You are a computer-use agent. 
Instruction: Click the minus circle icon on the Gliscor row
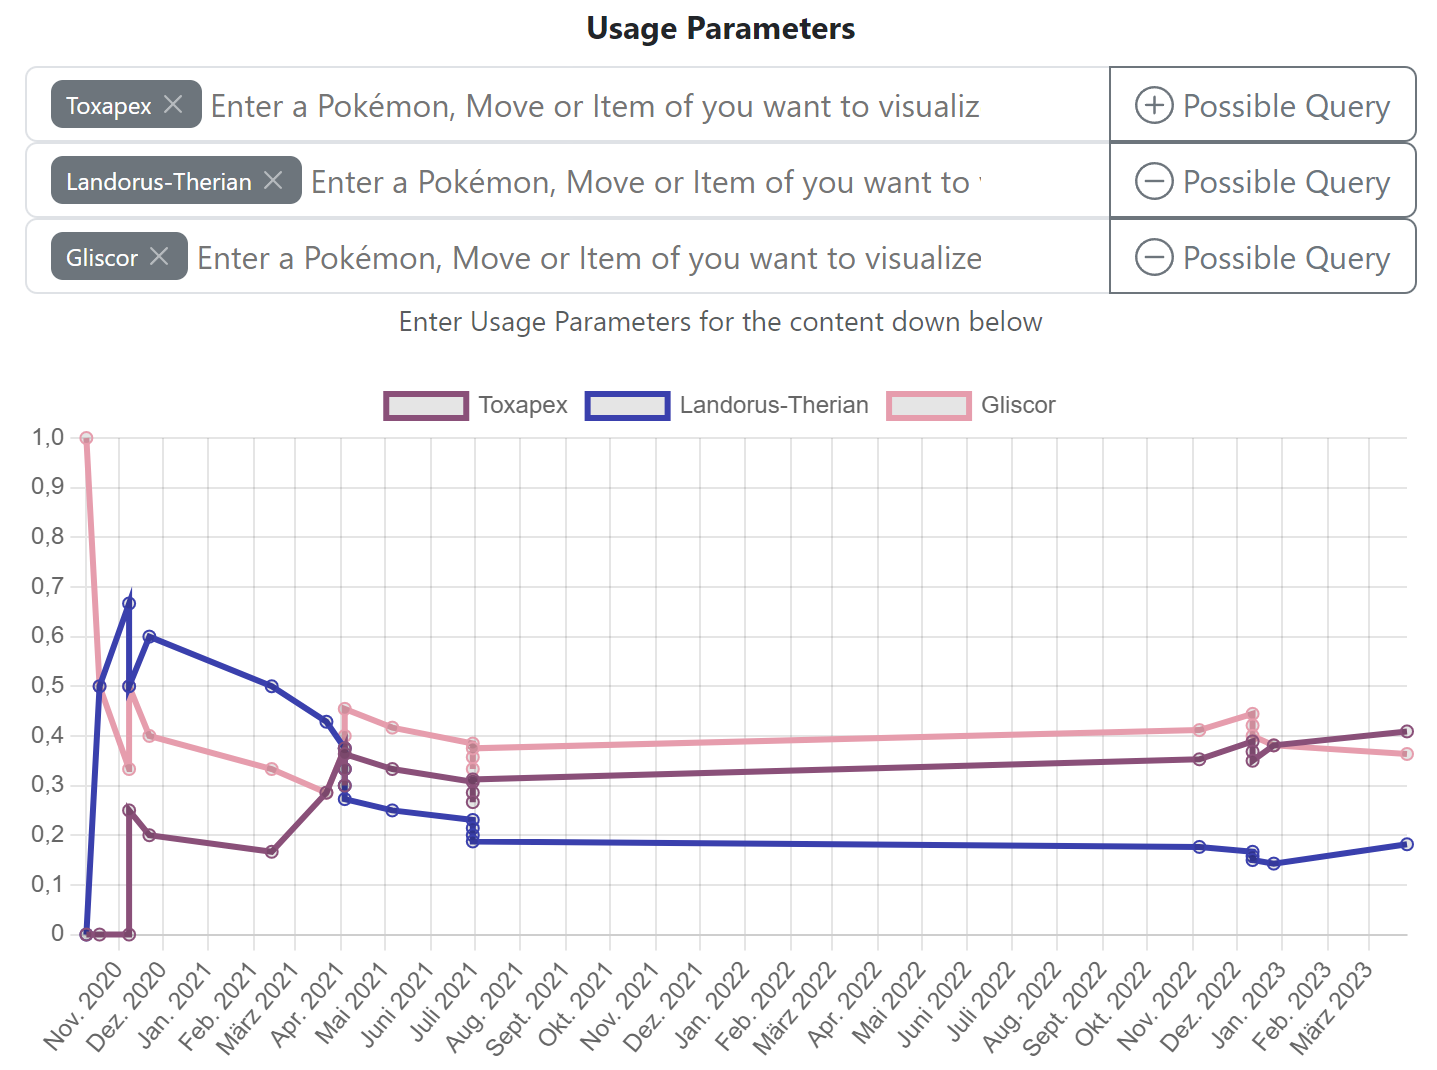pos(1154,257)
